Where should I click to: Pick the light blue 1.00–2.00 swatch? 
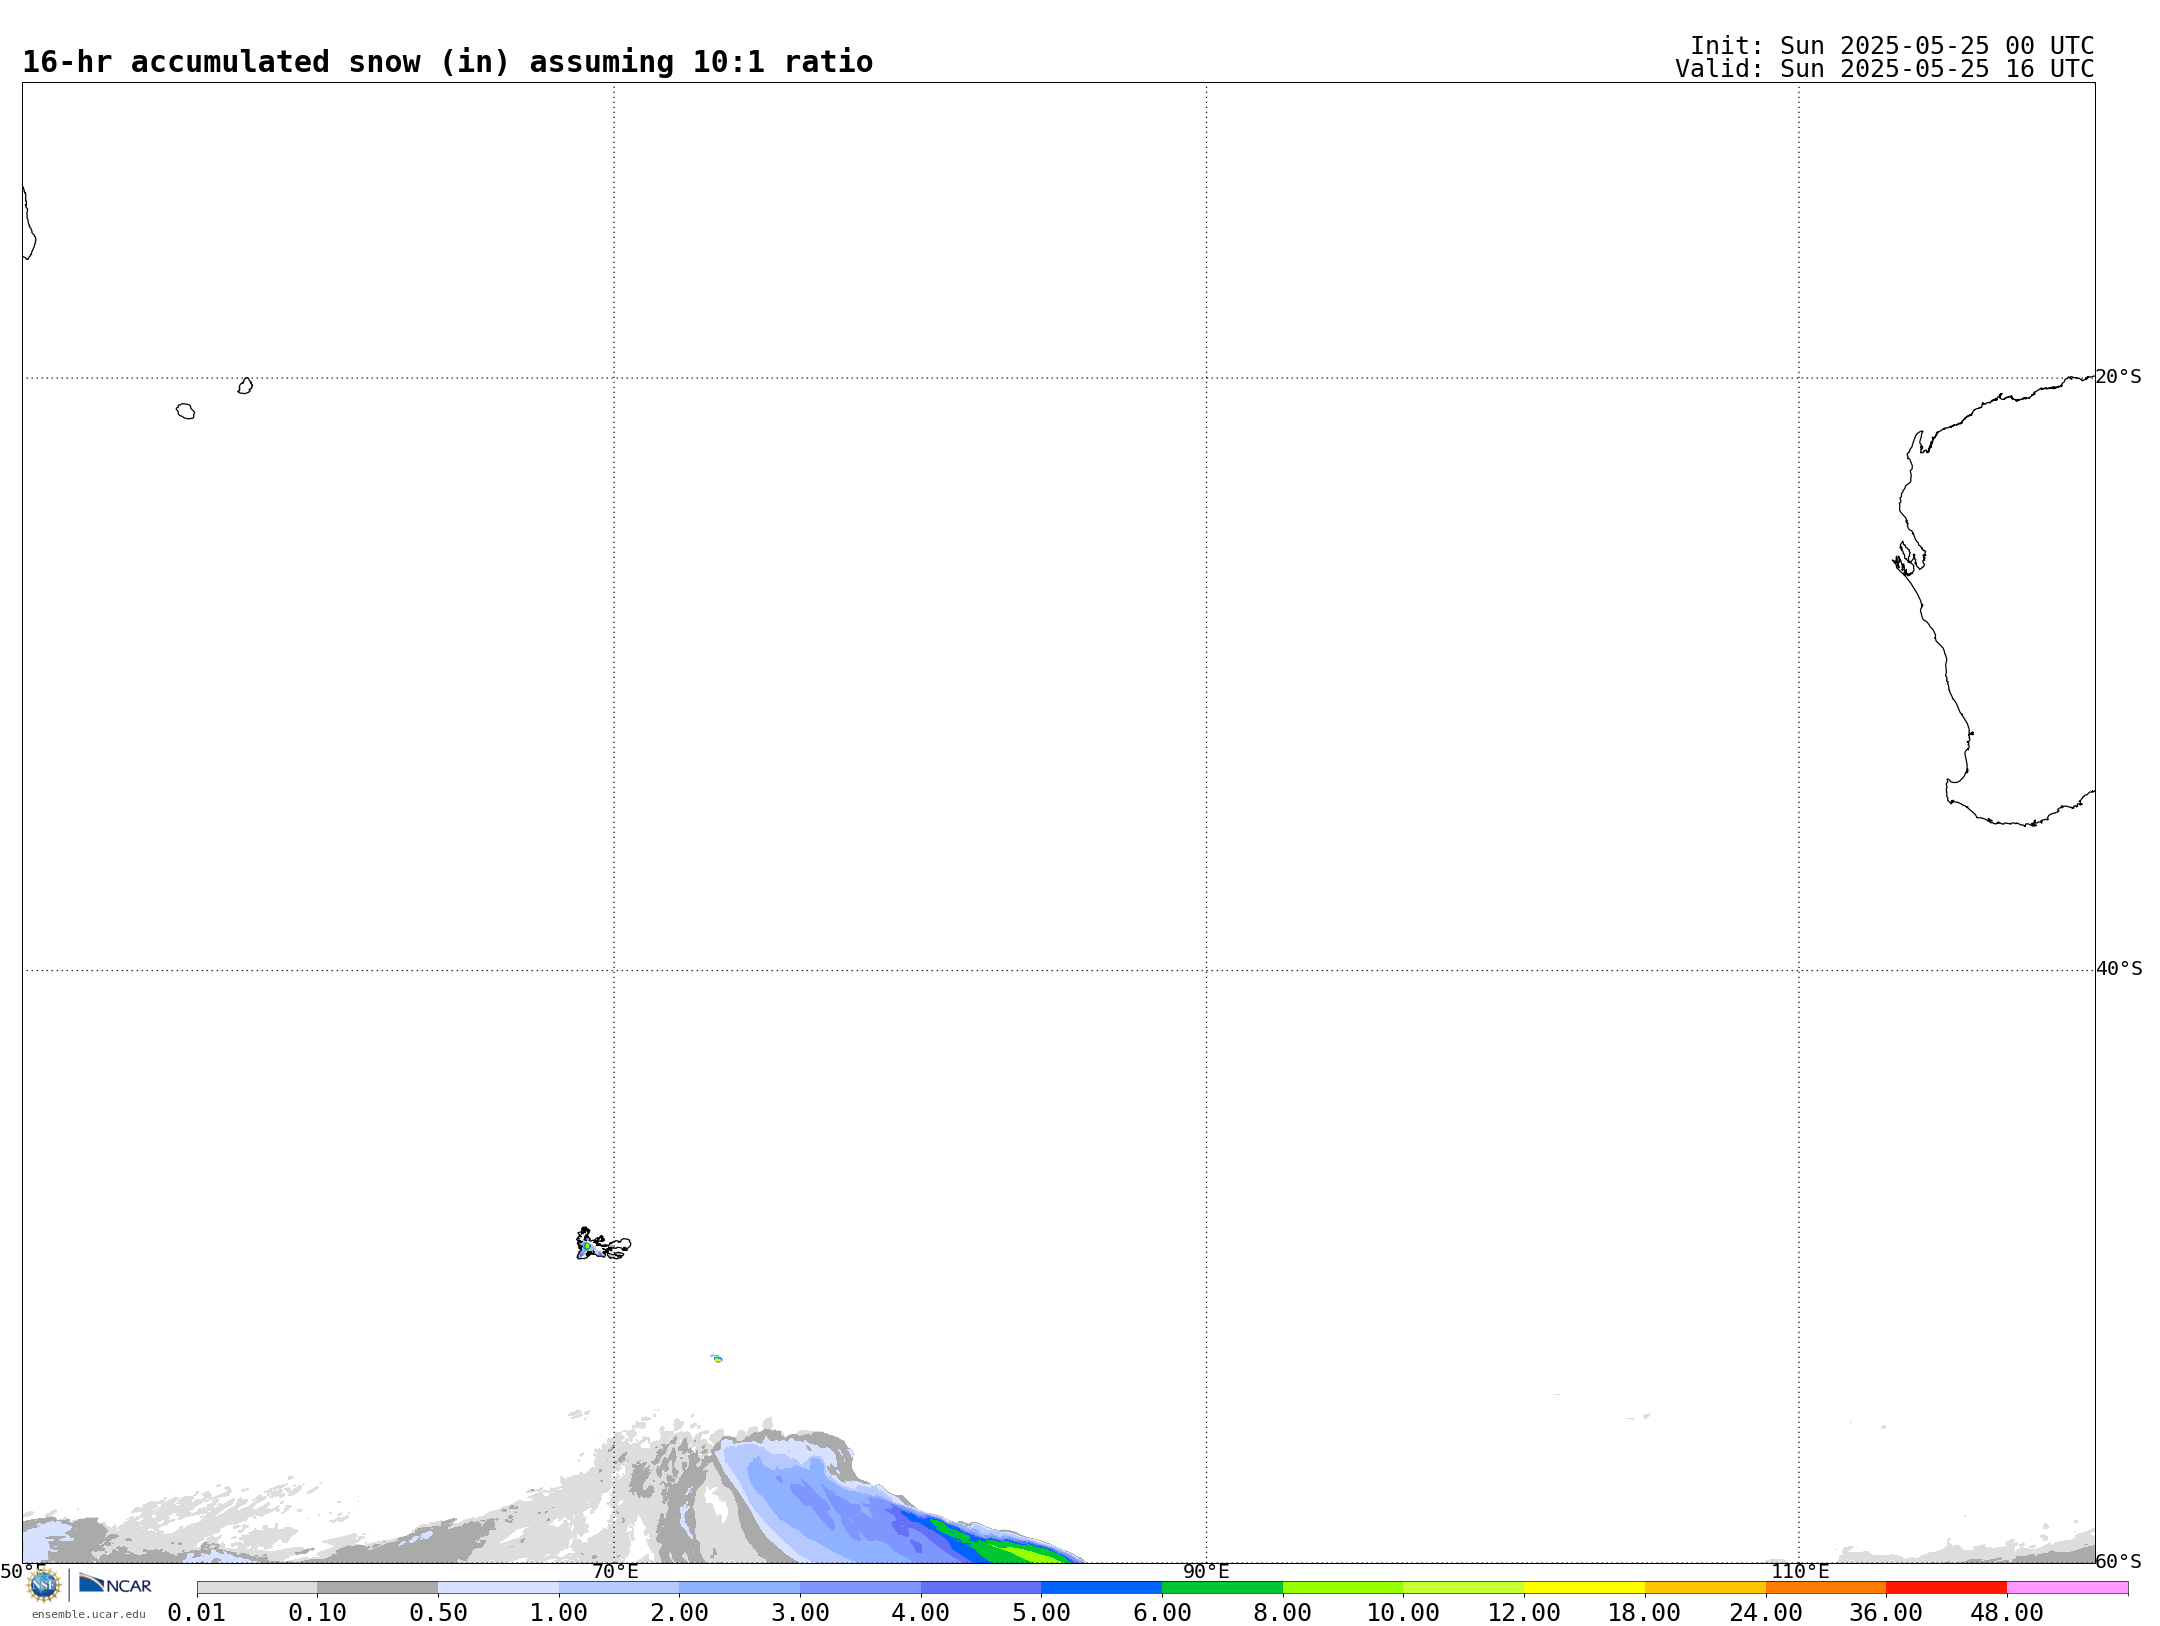[619, 1588]
